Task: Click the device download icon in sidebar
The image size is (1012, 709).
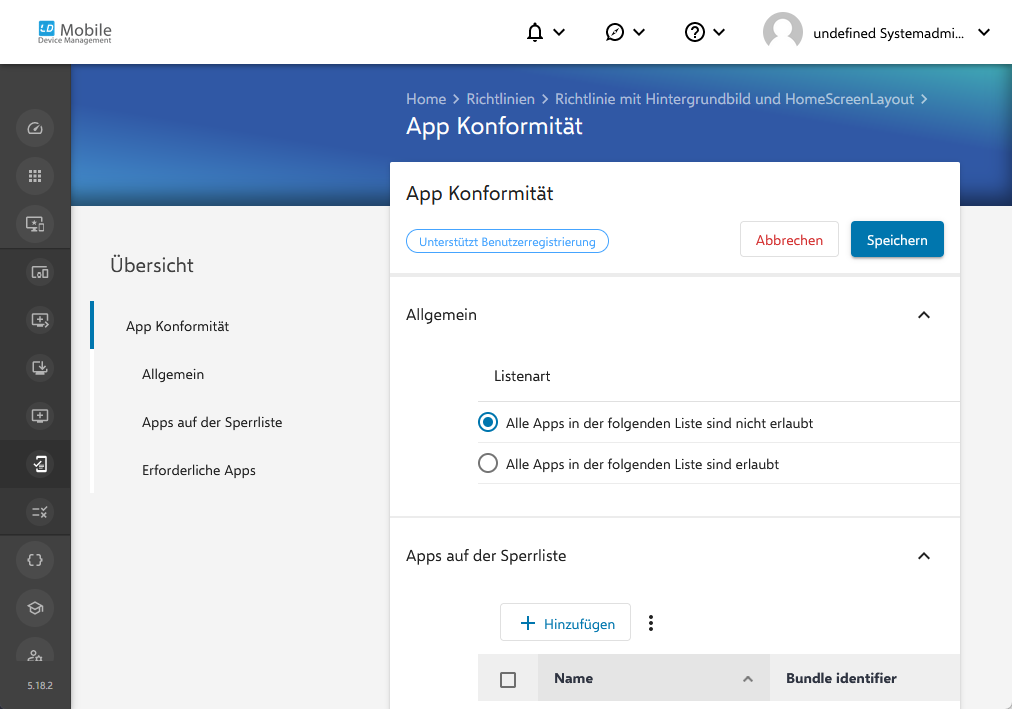Action: coord(39,368)
